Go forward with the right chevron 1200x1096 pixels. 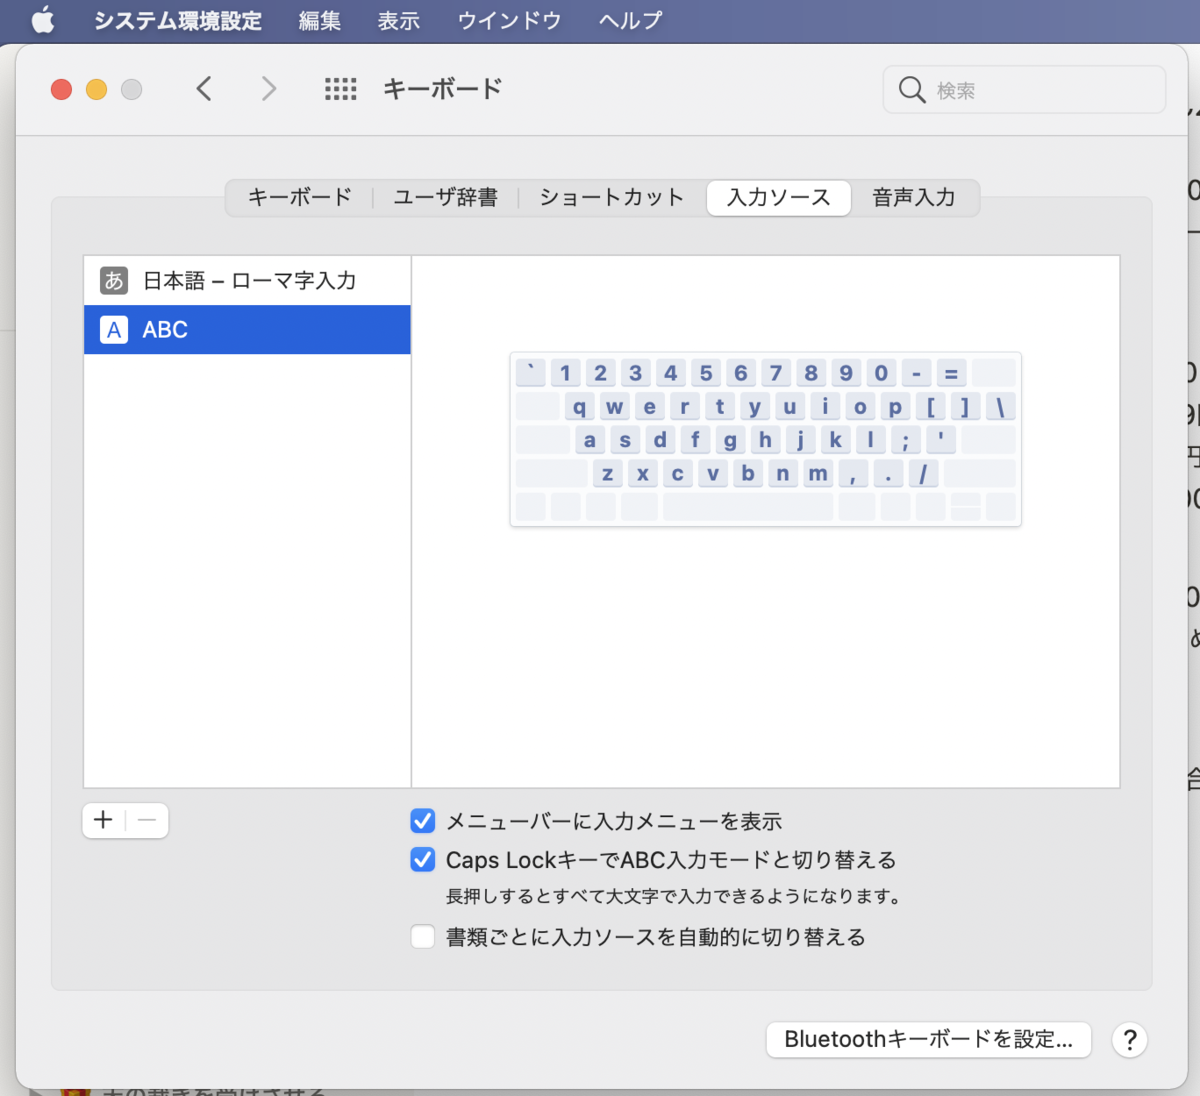[268, 89]
